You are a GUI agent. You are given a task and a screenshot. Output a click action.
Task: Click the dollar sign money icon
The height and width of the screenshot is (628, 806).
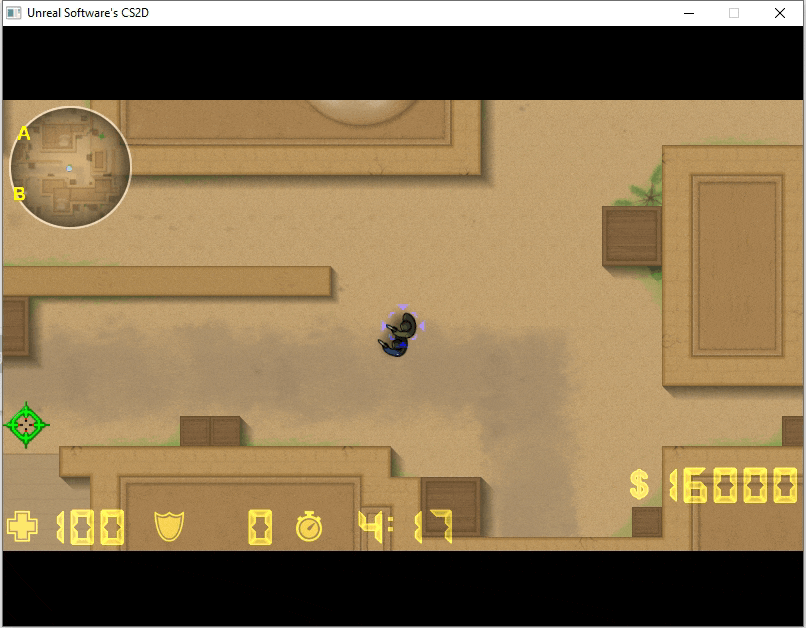639,484
